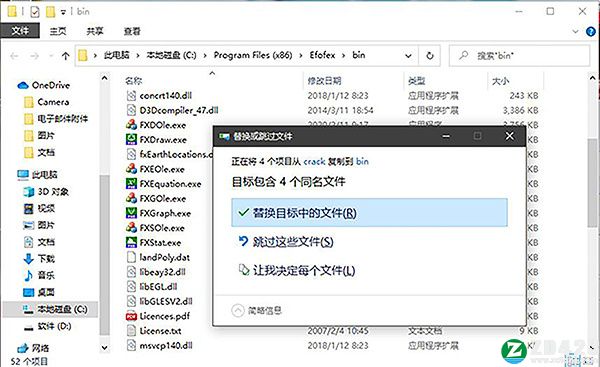The width and height of the screenshot is (600, 367).
Task: Select 本地磁盘 (C:) in navigation pane
Action: pyautogui.click(x=50, y=309)
